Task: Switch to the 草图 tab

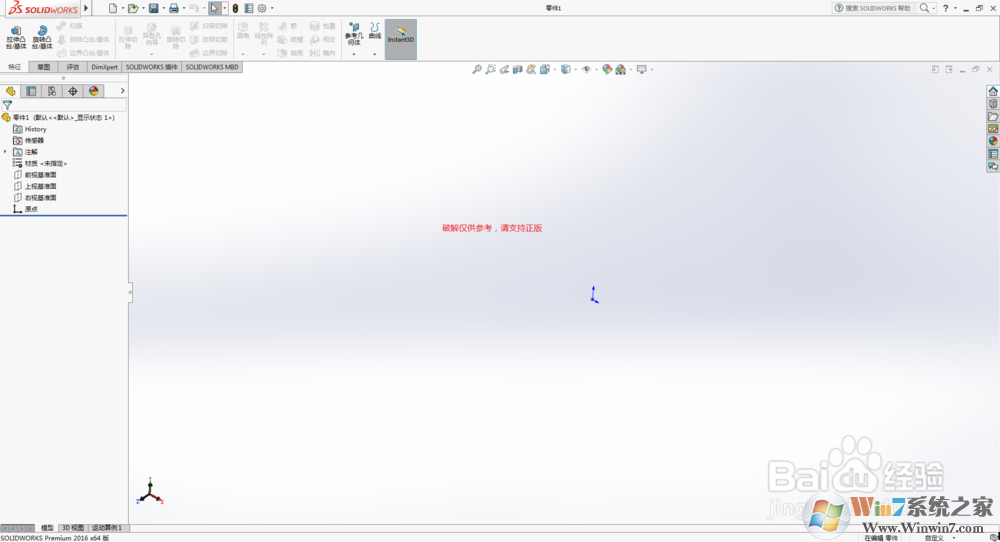Action: pyautogui.click(x=43, y=67)
